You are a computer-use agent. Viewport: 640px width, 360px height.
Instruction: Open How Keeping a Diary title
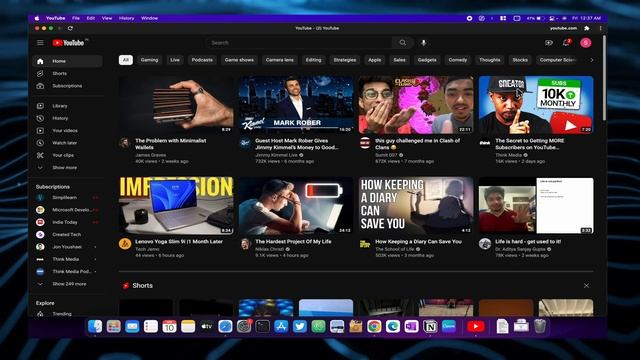(418, 242)
